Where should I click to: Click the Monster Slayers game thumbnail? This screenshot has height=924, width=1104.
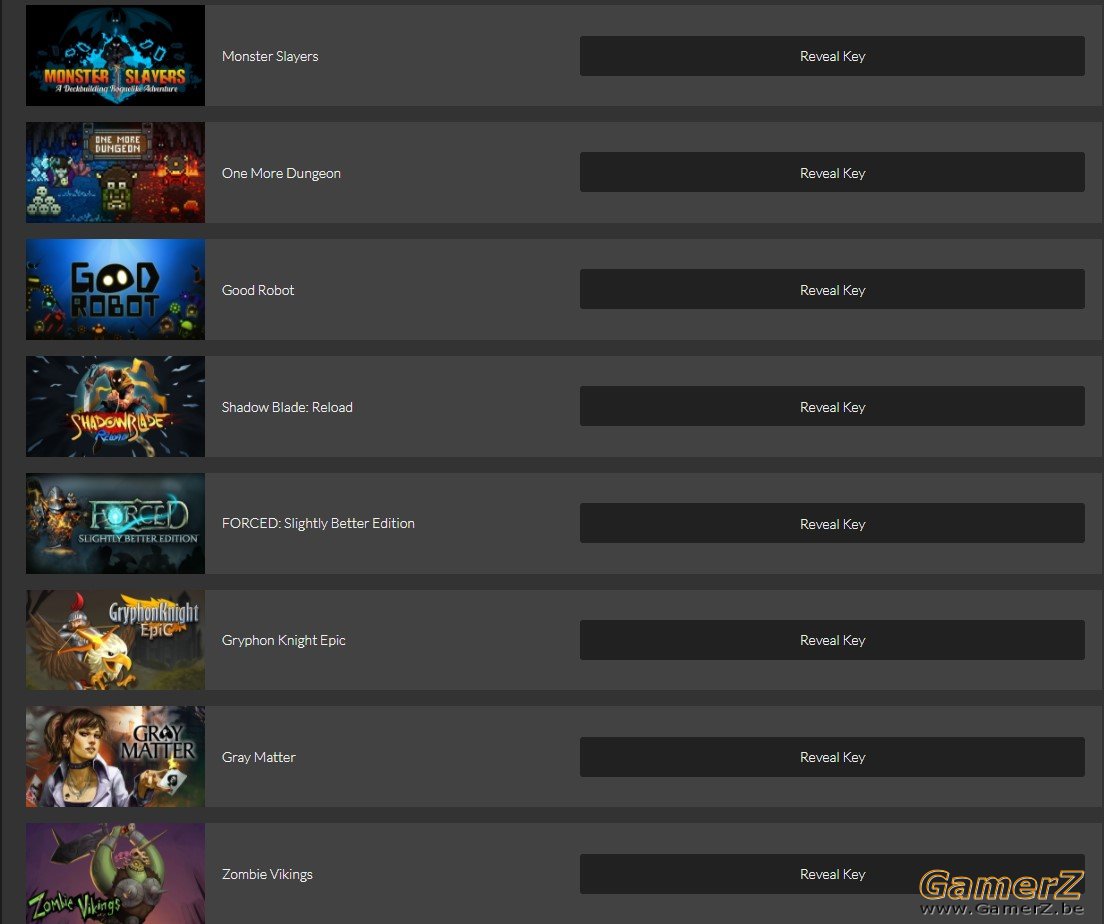pos(115,56)
